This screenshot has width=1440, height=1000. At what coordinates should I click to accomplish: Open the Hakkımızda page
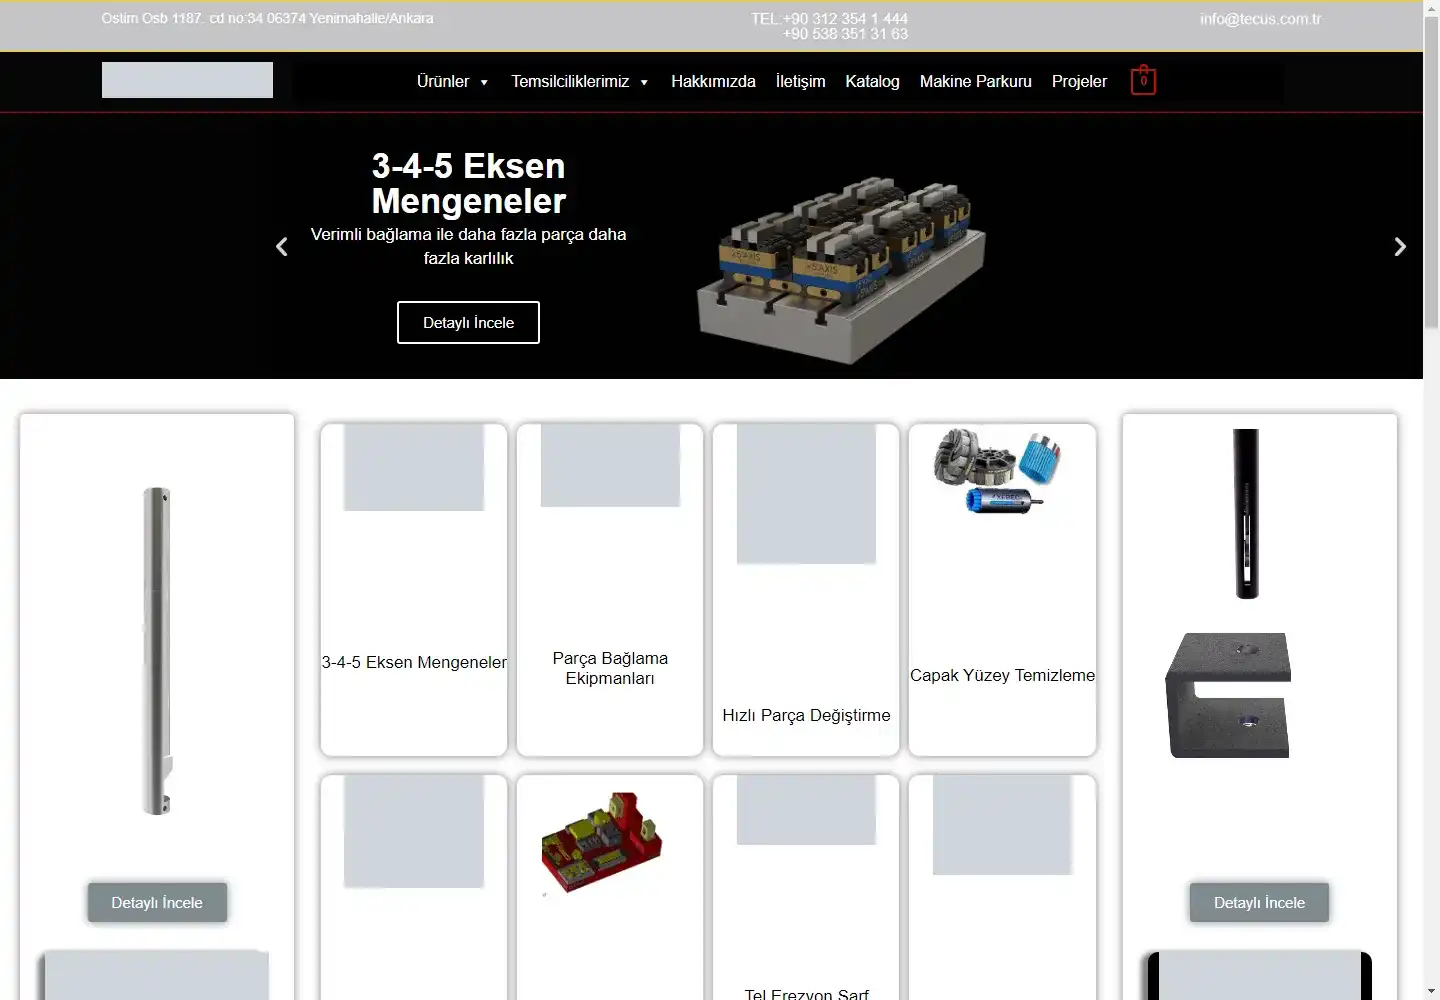click(713, 81)
